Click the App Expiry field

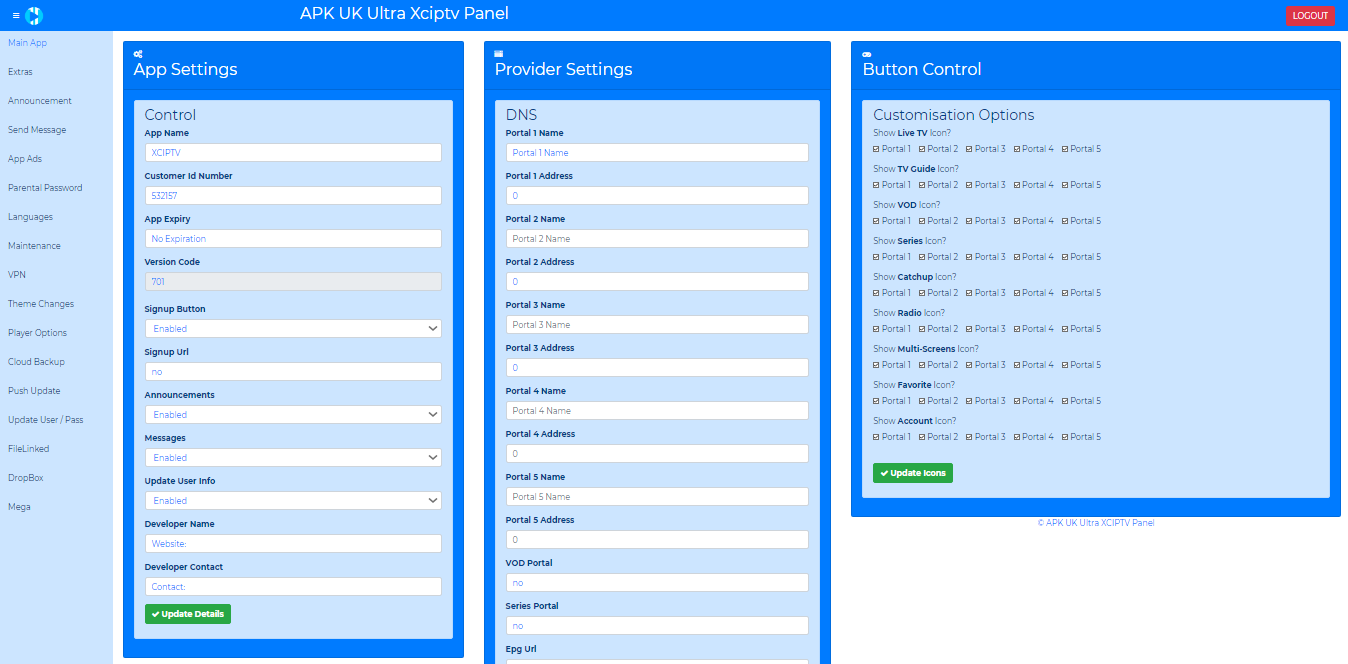(x=293, y=238)
